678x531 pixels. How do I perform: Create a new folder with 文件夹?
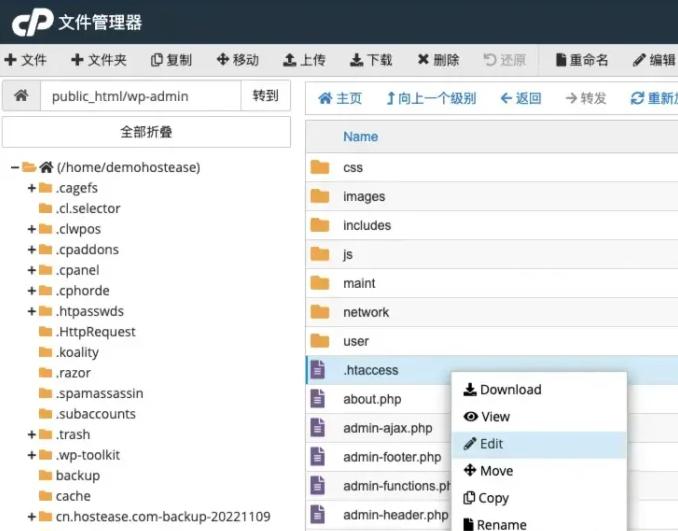pos(99,60)
